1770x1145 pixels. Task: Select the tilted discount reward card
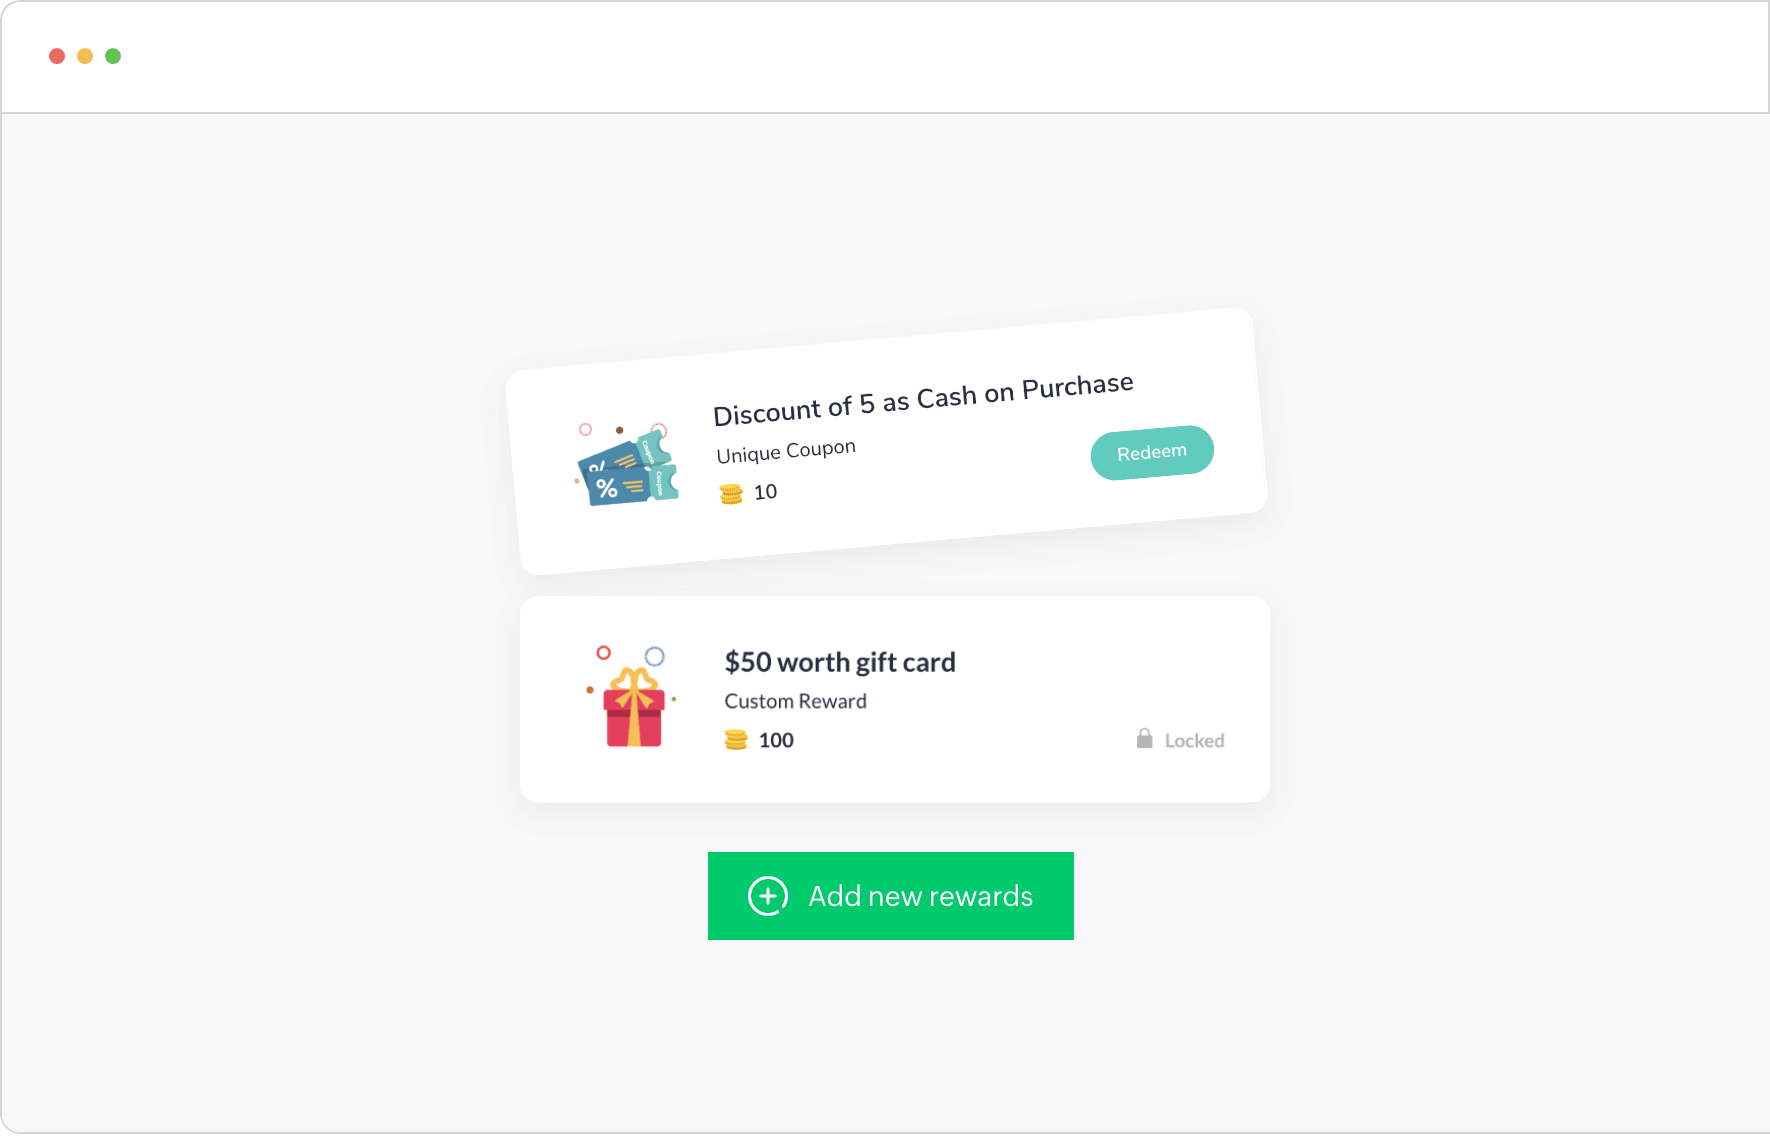[x=886, y=441]
